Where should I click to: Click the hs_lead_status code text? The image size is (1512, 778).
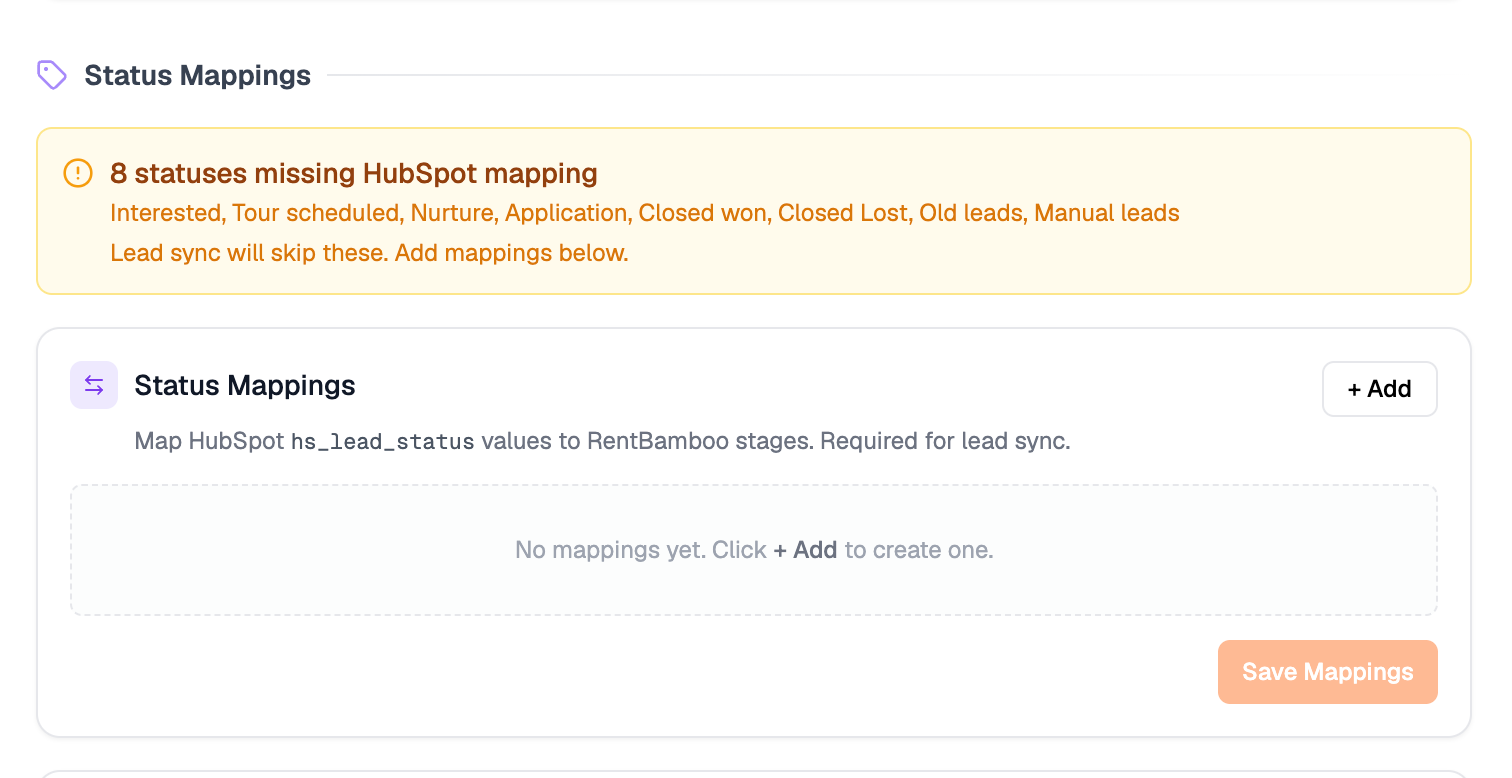[382, 442]
